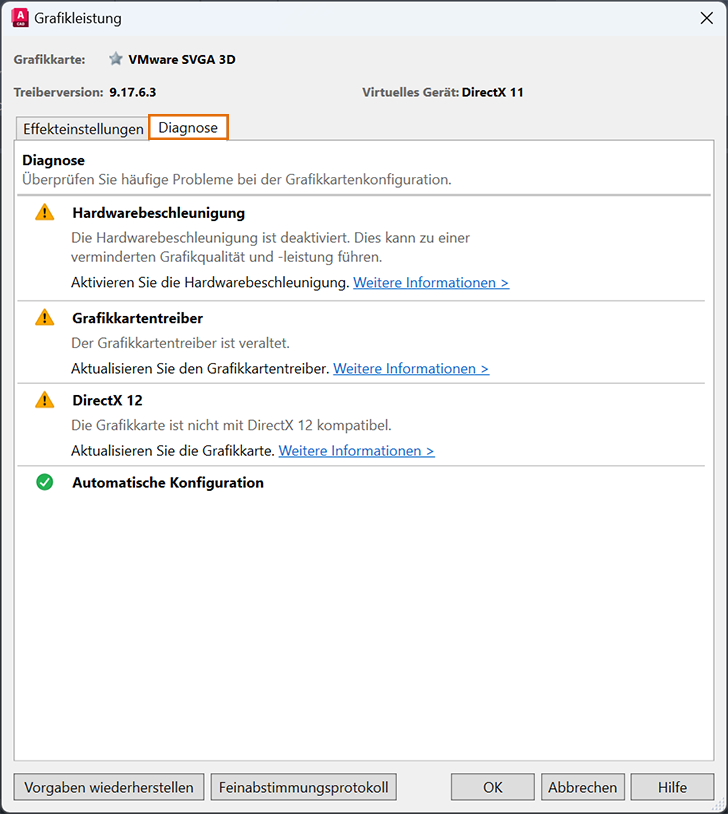Click the DirectX 11 virtual device value
The height and width of the screenshot is (814, 728).
coord(493,92)
